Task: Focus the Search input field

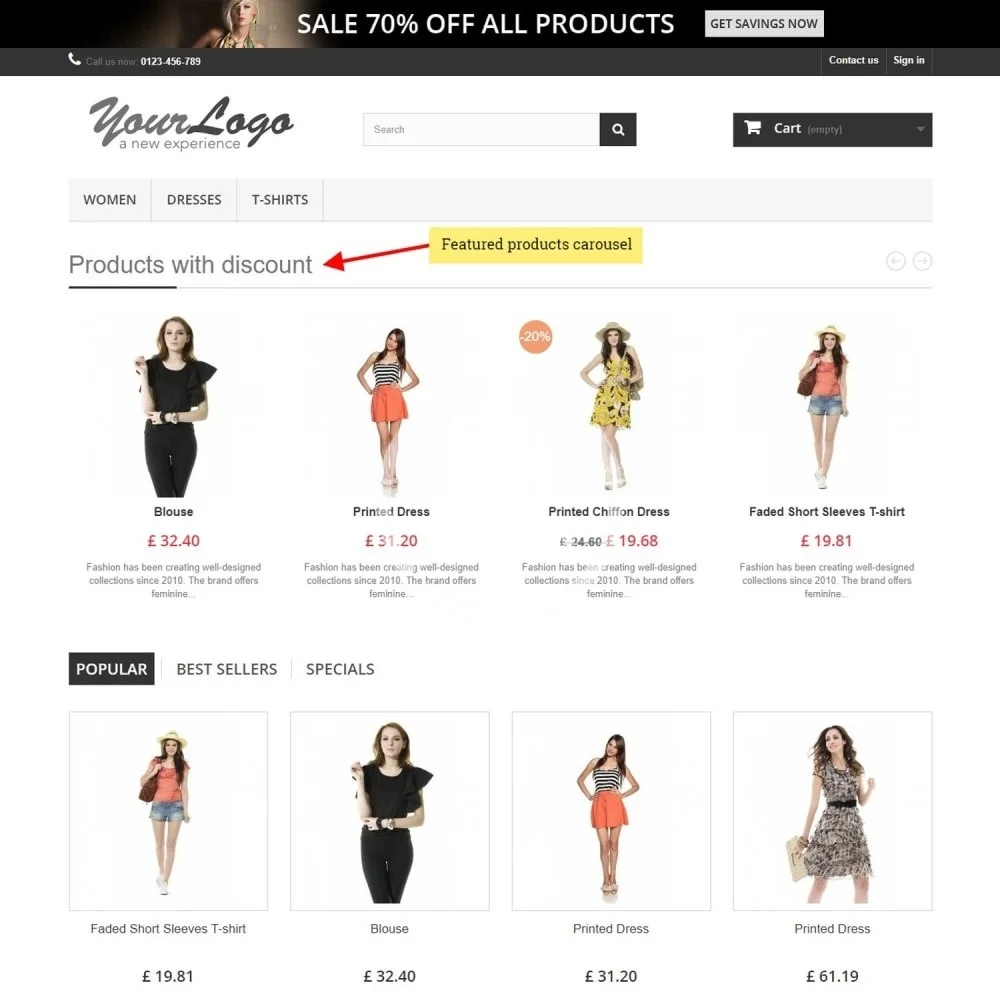Action: pyautogui.click(x=482, y=129)
